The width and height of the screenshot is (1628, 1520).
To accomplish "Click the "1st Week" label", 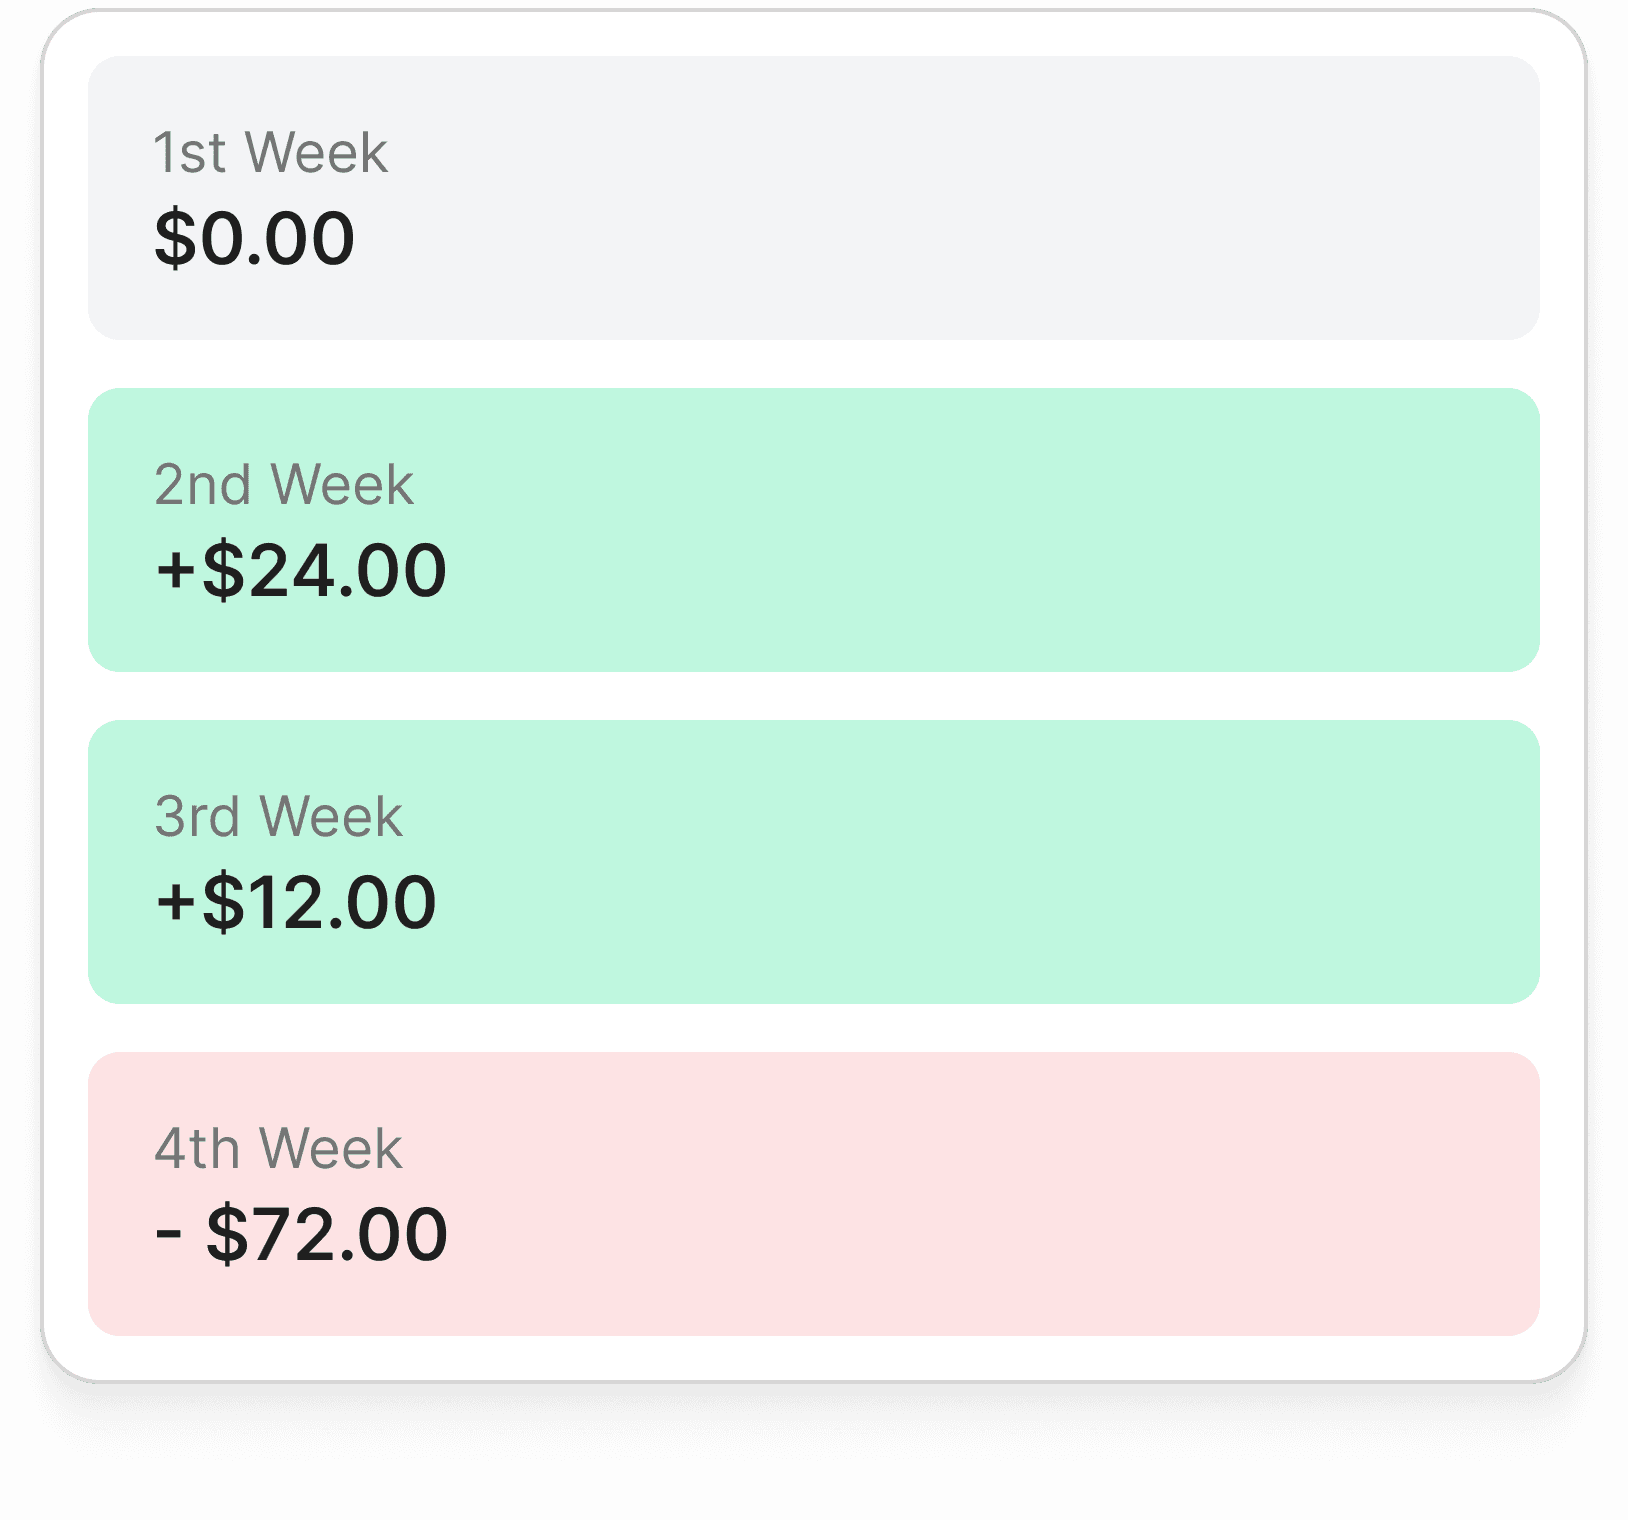I will click(270, 153).
